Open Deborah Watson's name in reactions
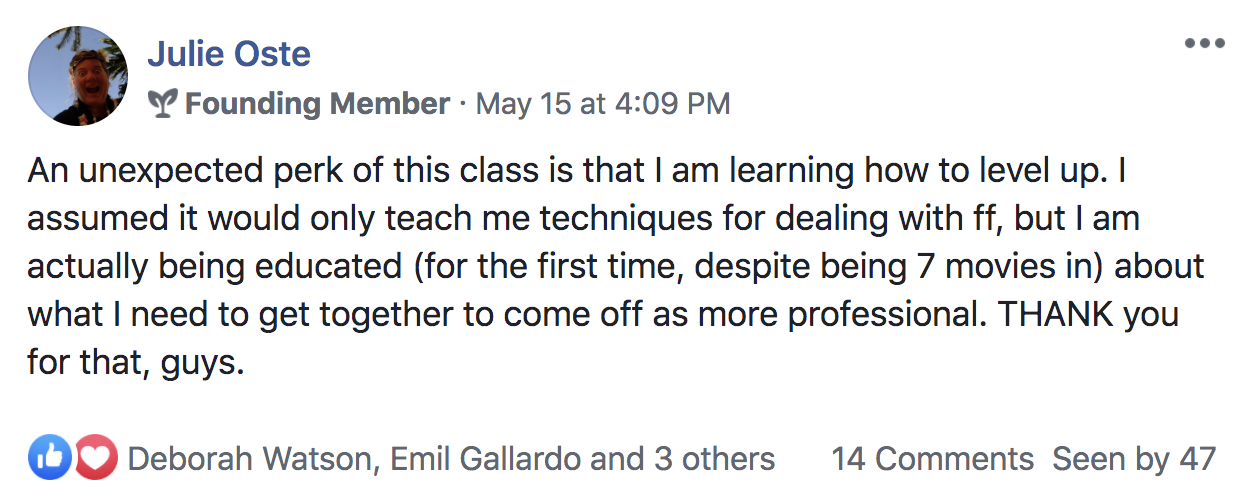 pos(252,459)
